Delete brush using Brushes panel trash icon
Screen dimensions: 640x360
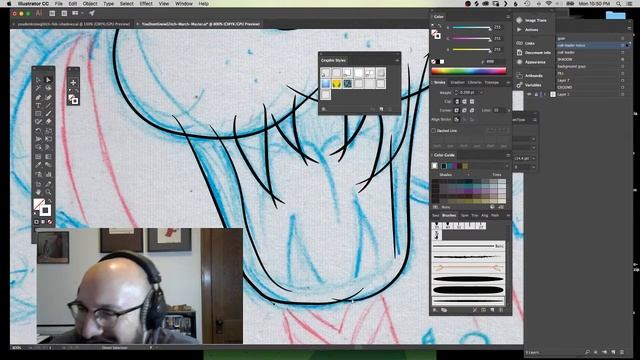[501, 310]
